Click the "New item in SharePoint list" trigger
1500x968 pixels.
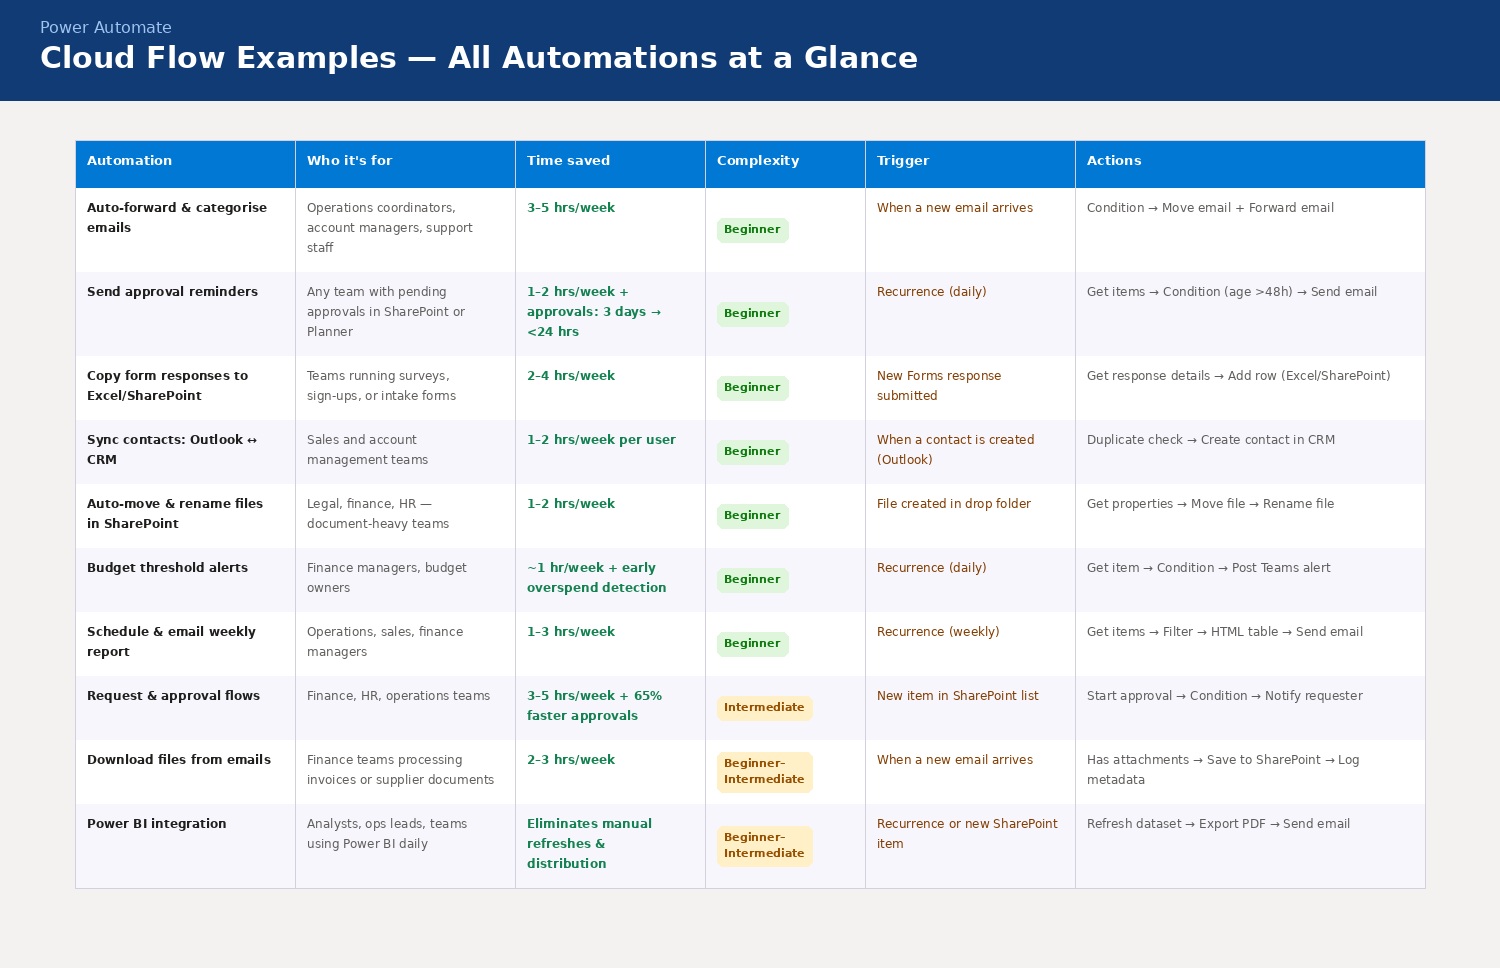(958, 696)
